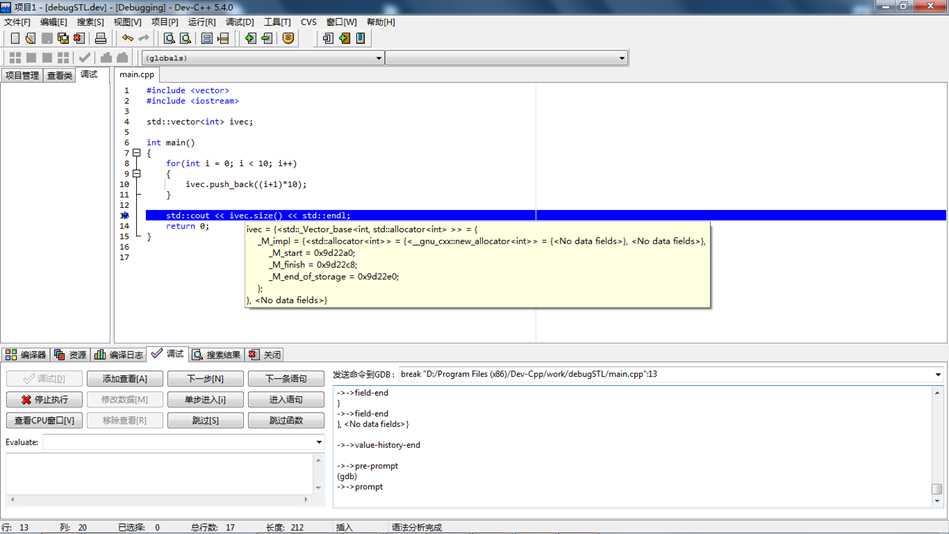Switch to the 查看类 side tab
This screenshot has height=534, width=949.
(x=59, y=75)
